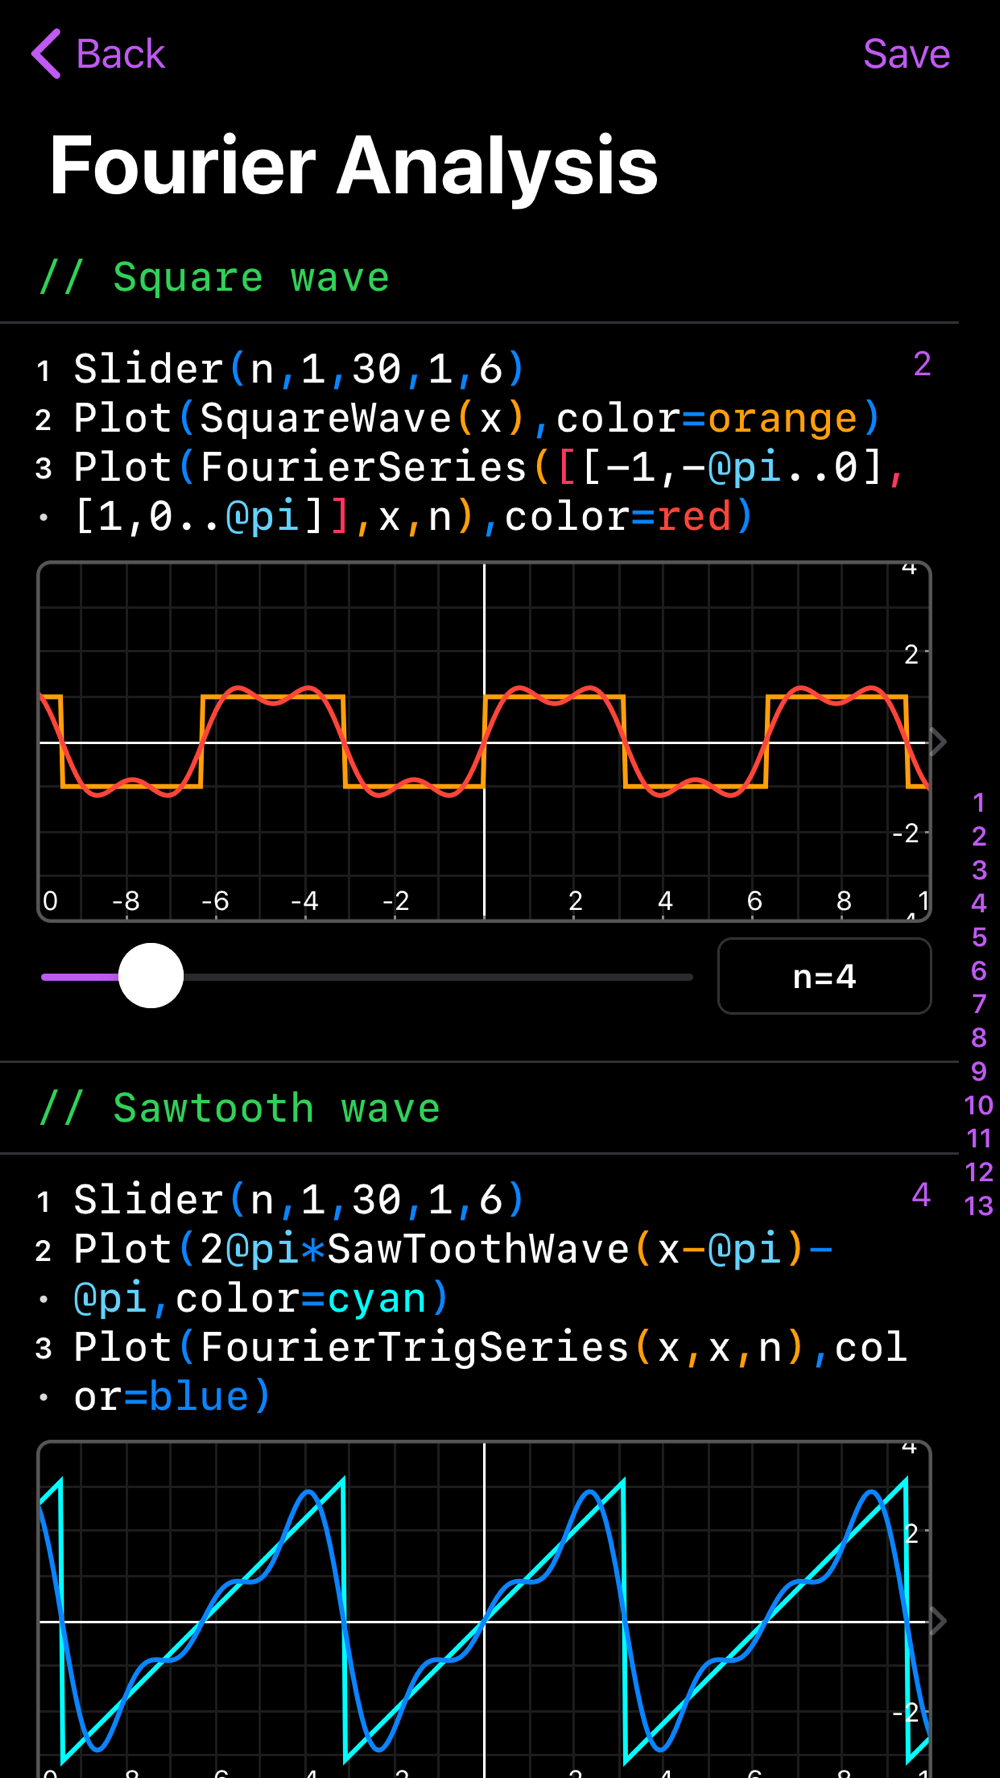Select the Square wave comment line
Viewport: 1000px width, 1778px height.
coord(214,277)
